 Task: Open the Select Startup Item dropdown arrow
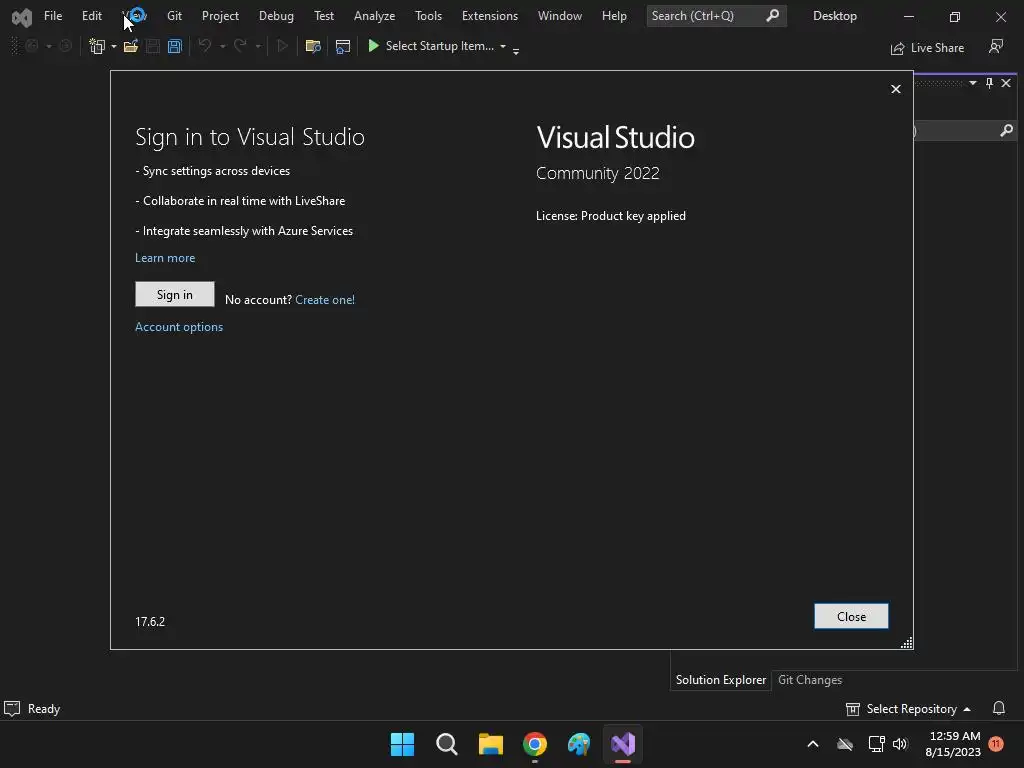pos(503,46)
